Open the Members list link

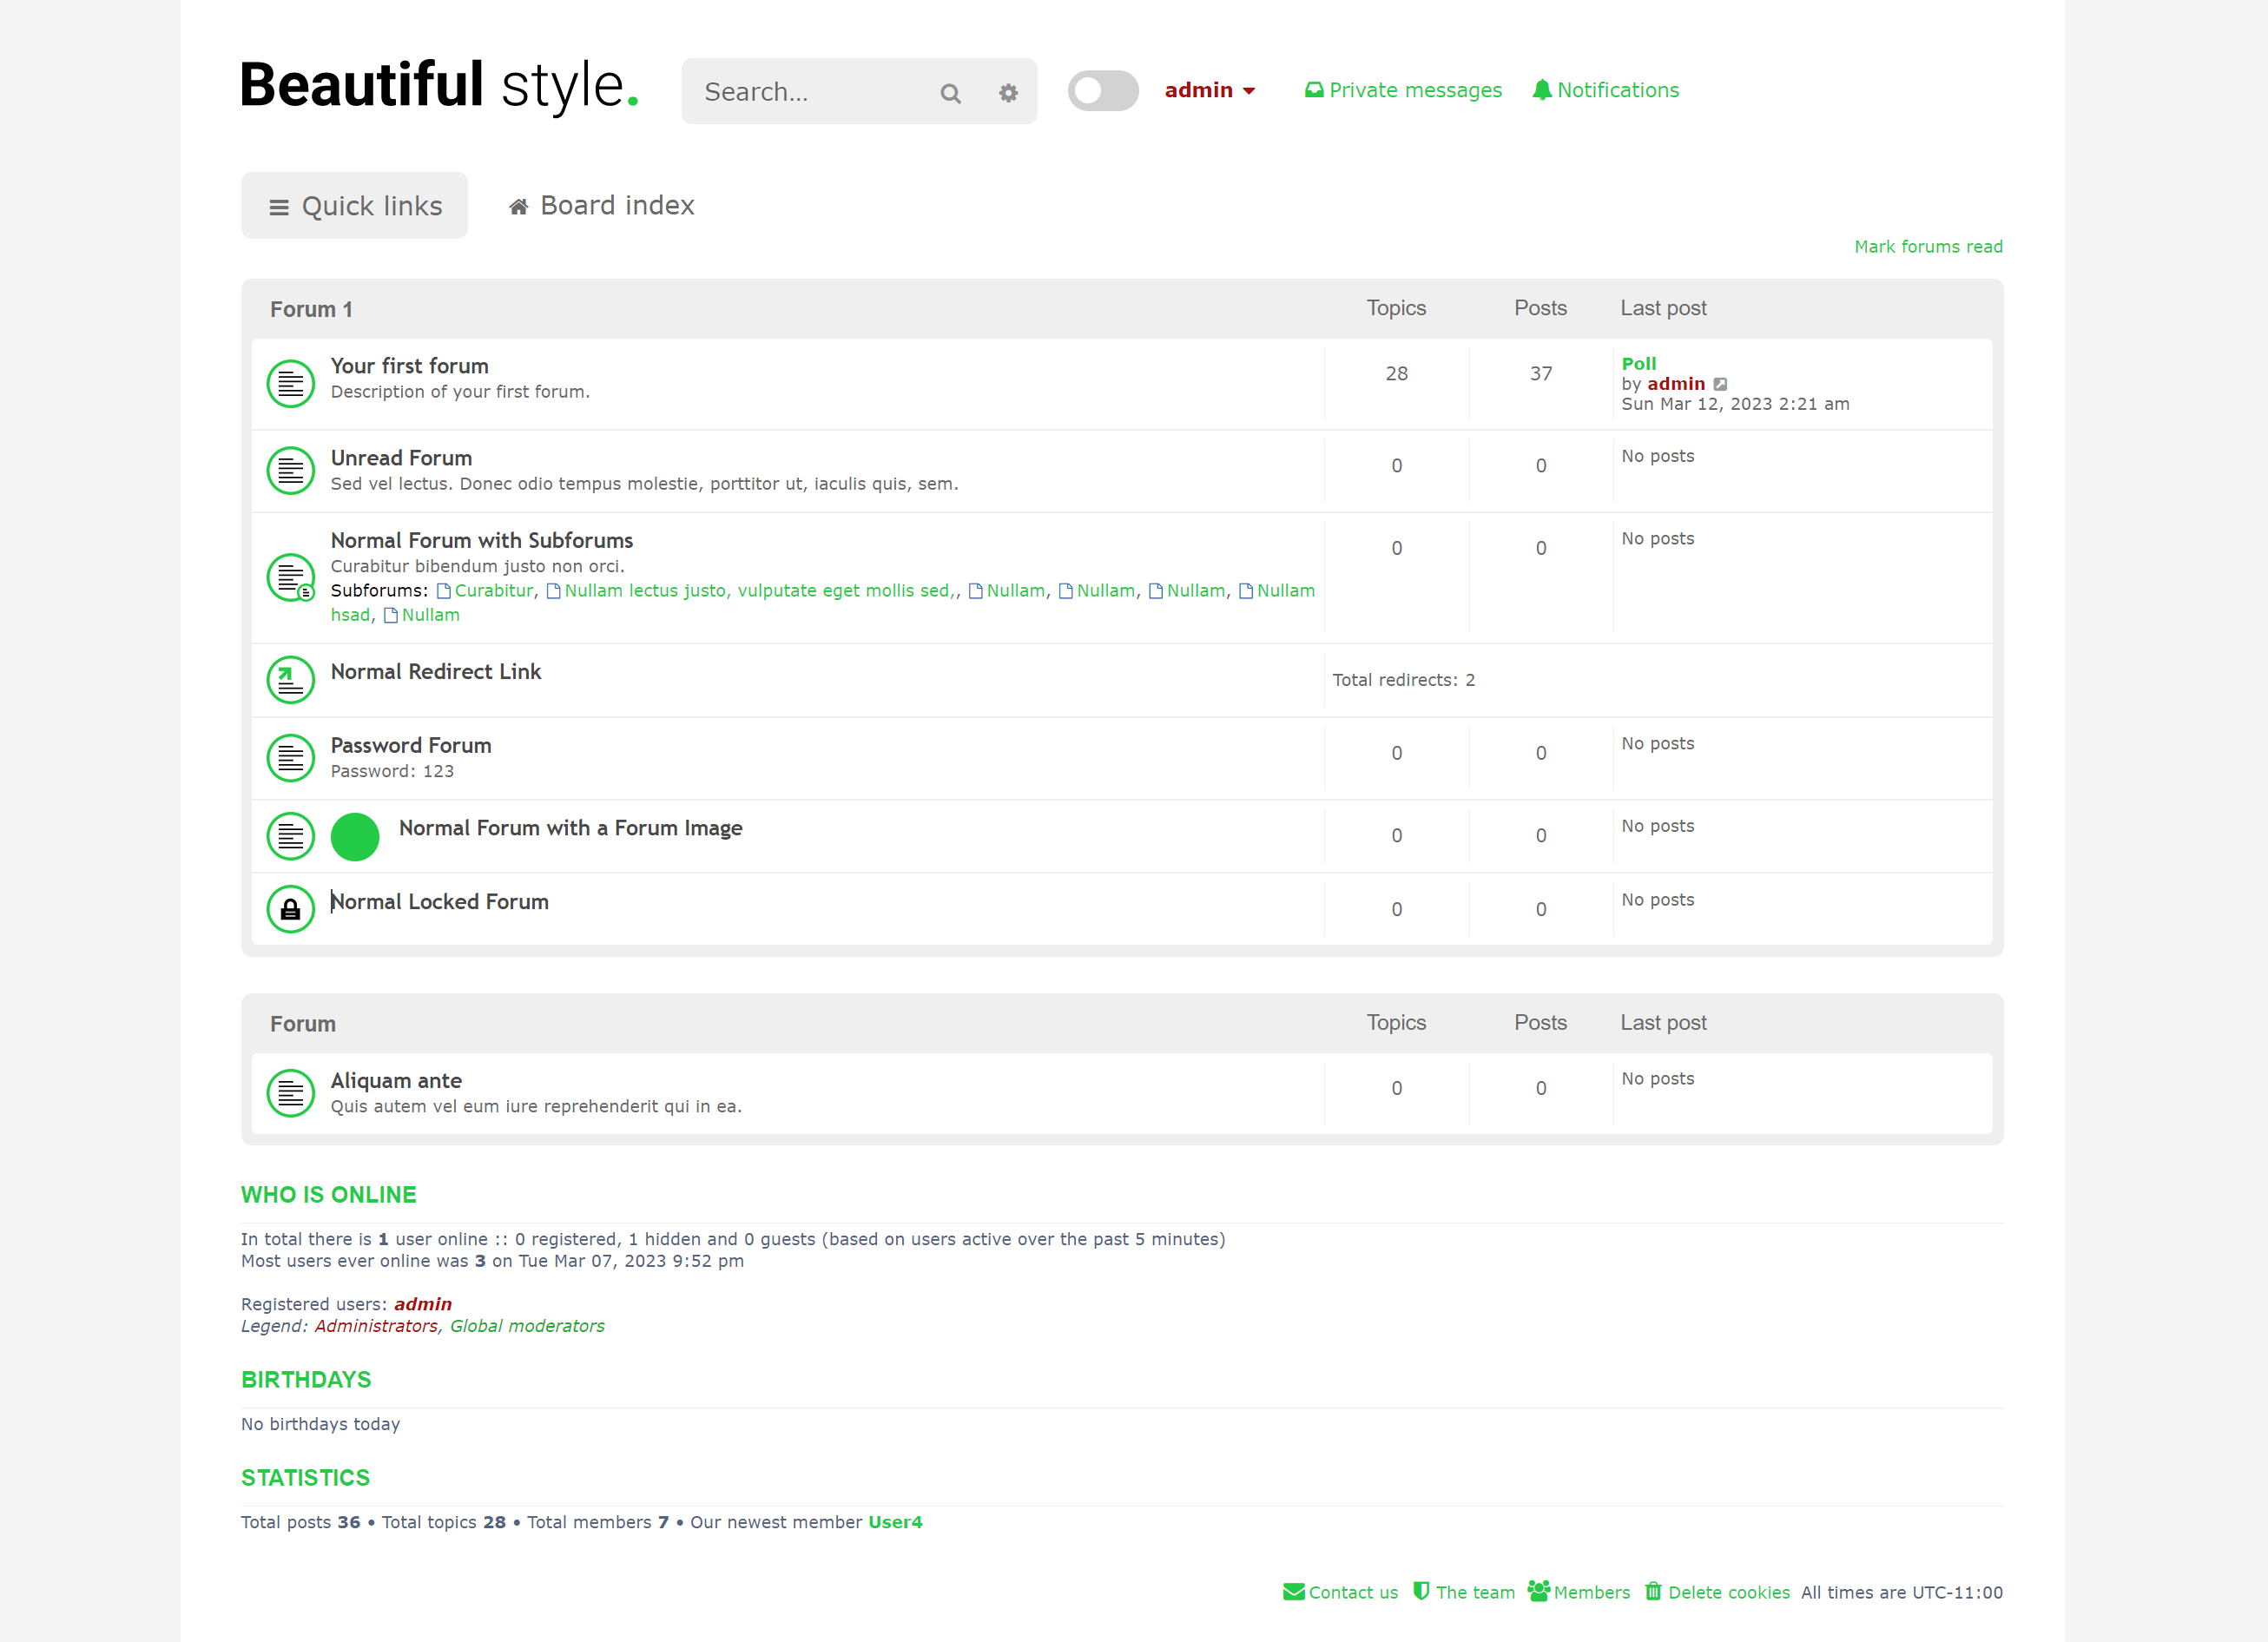tap(1579, 1592)
